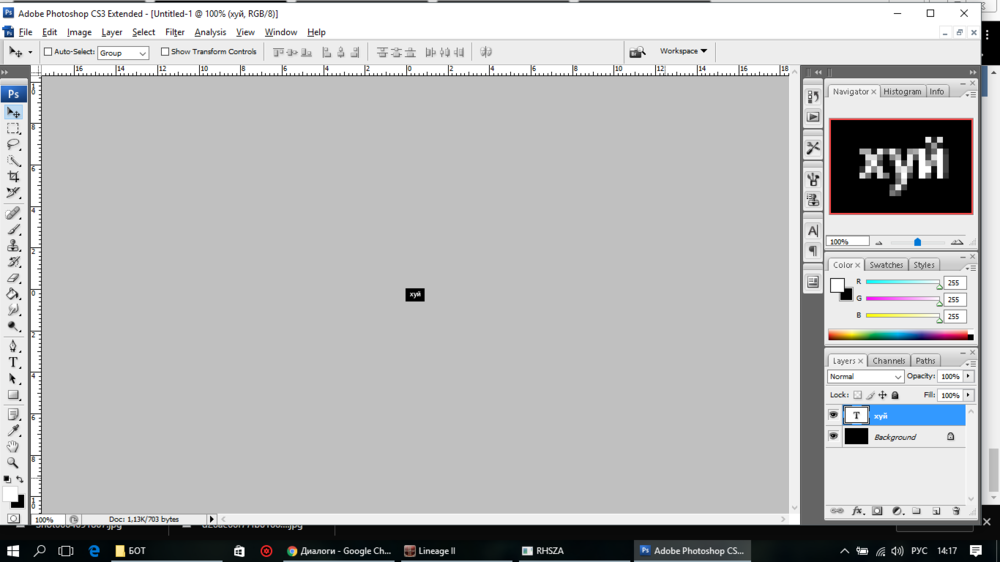Open Google Chrome Диалоги taskbar button
Viewport: 1000px width, 562px height.
(339, 551)
